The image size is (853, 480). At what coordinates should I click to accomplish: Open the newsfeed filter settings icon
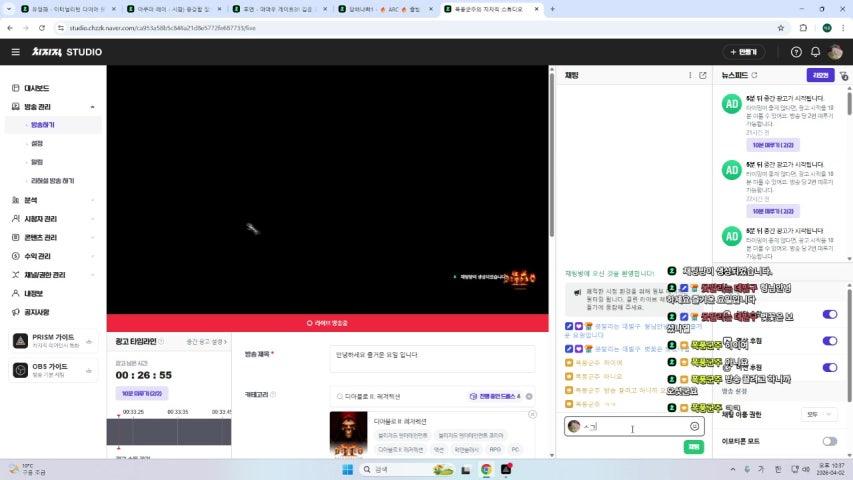coord(843,76)
